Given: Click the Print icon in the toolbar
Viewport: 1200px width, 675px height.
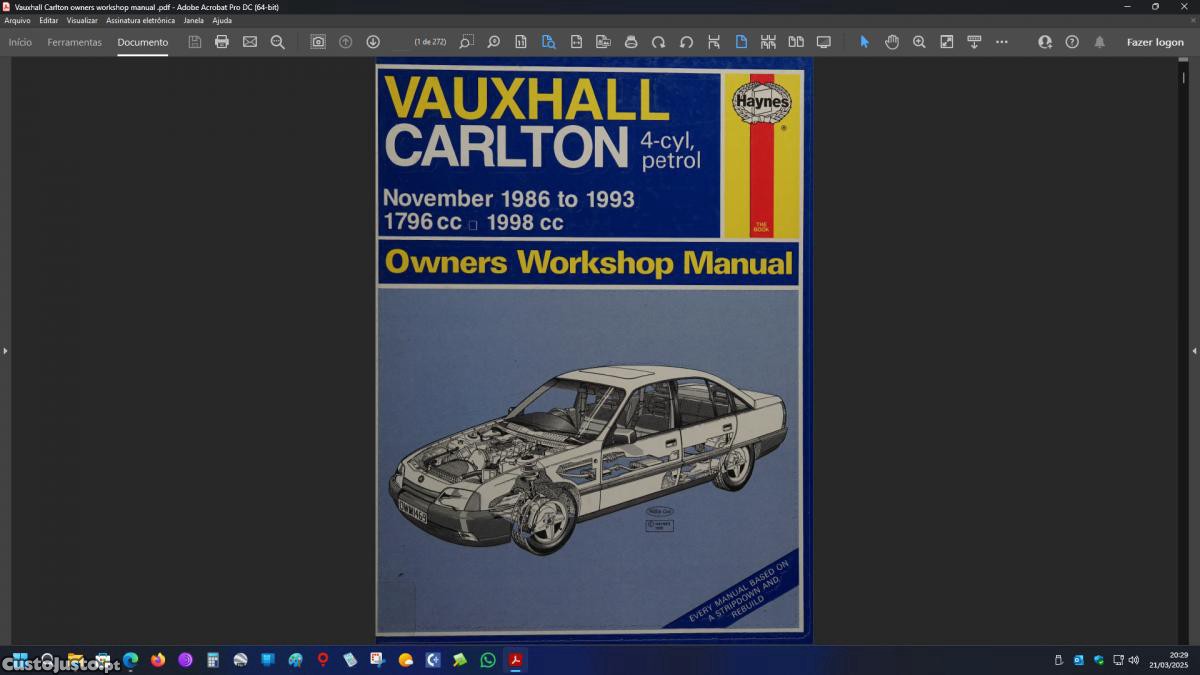Looking at the screenshot, I should (x=222, y=42).
